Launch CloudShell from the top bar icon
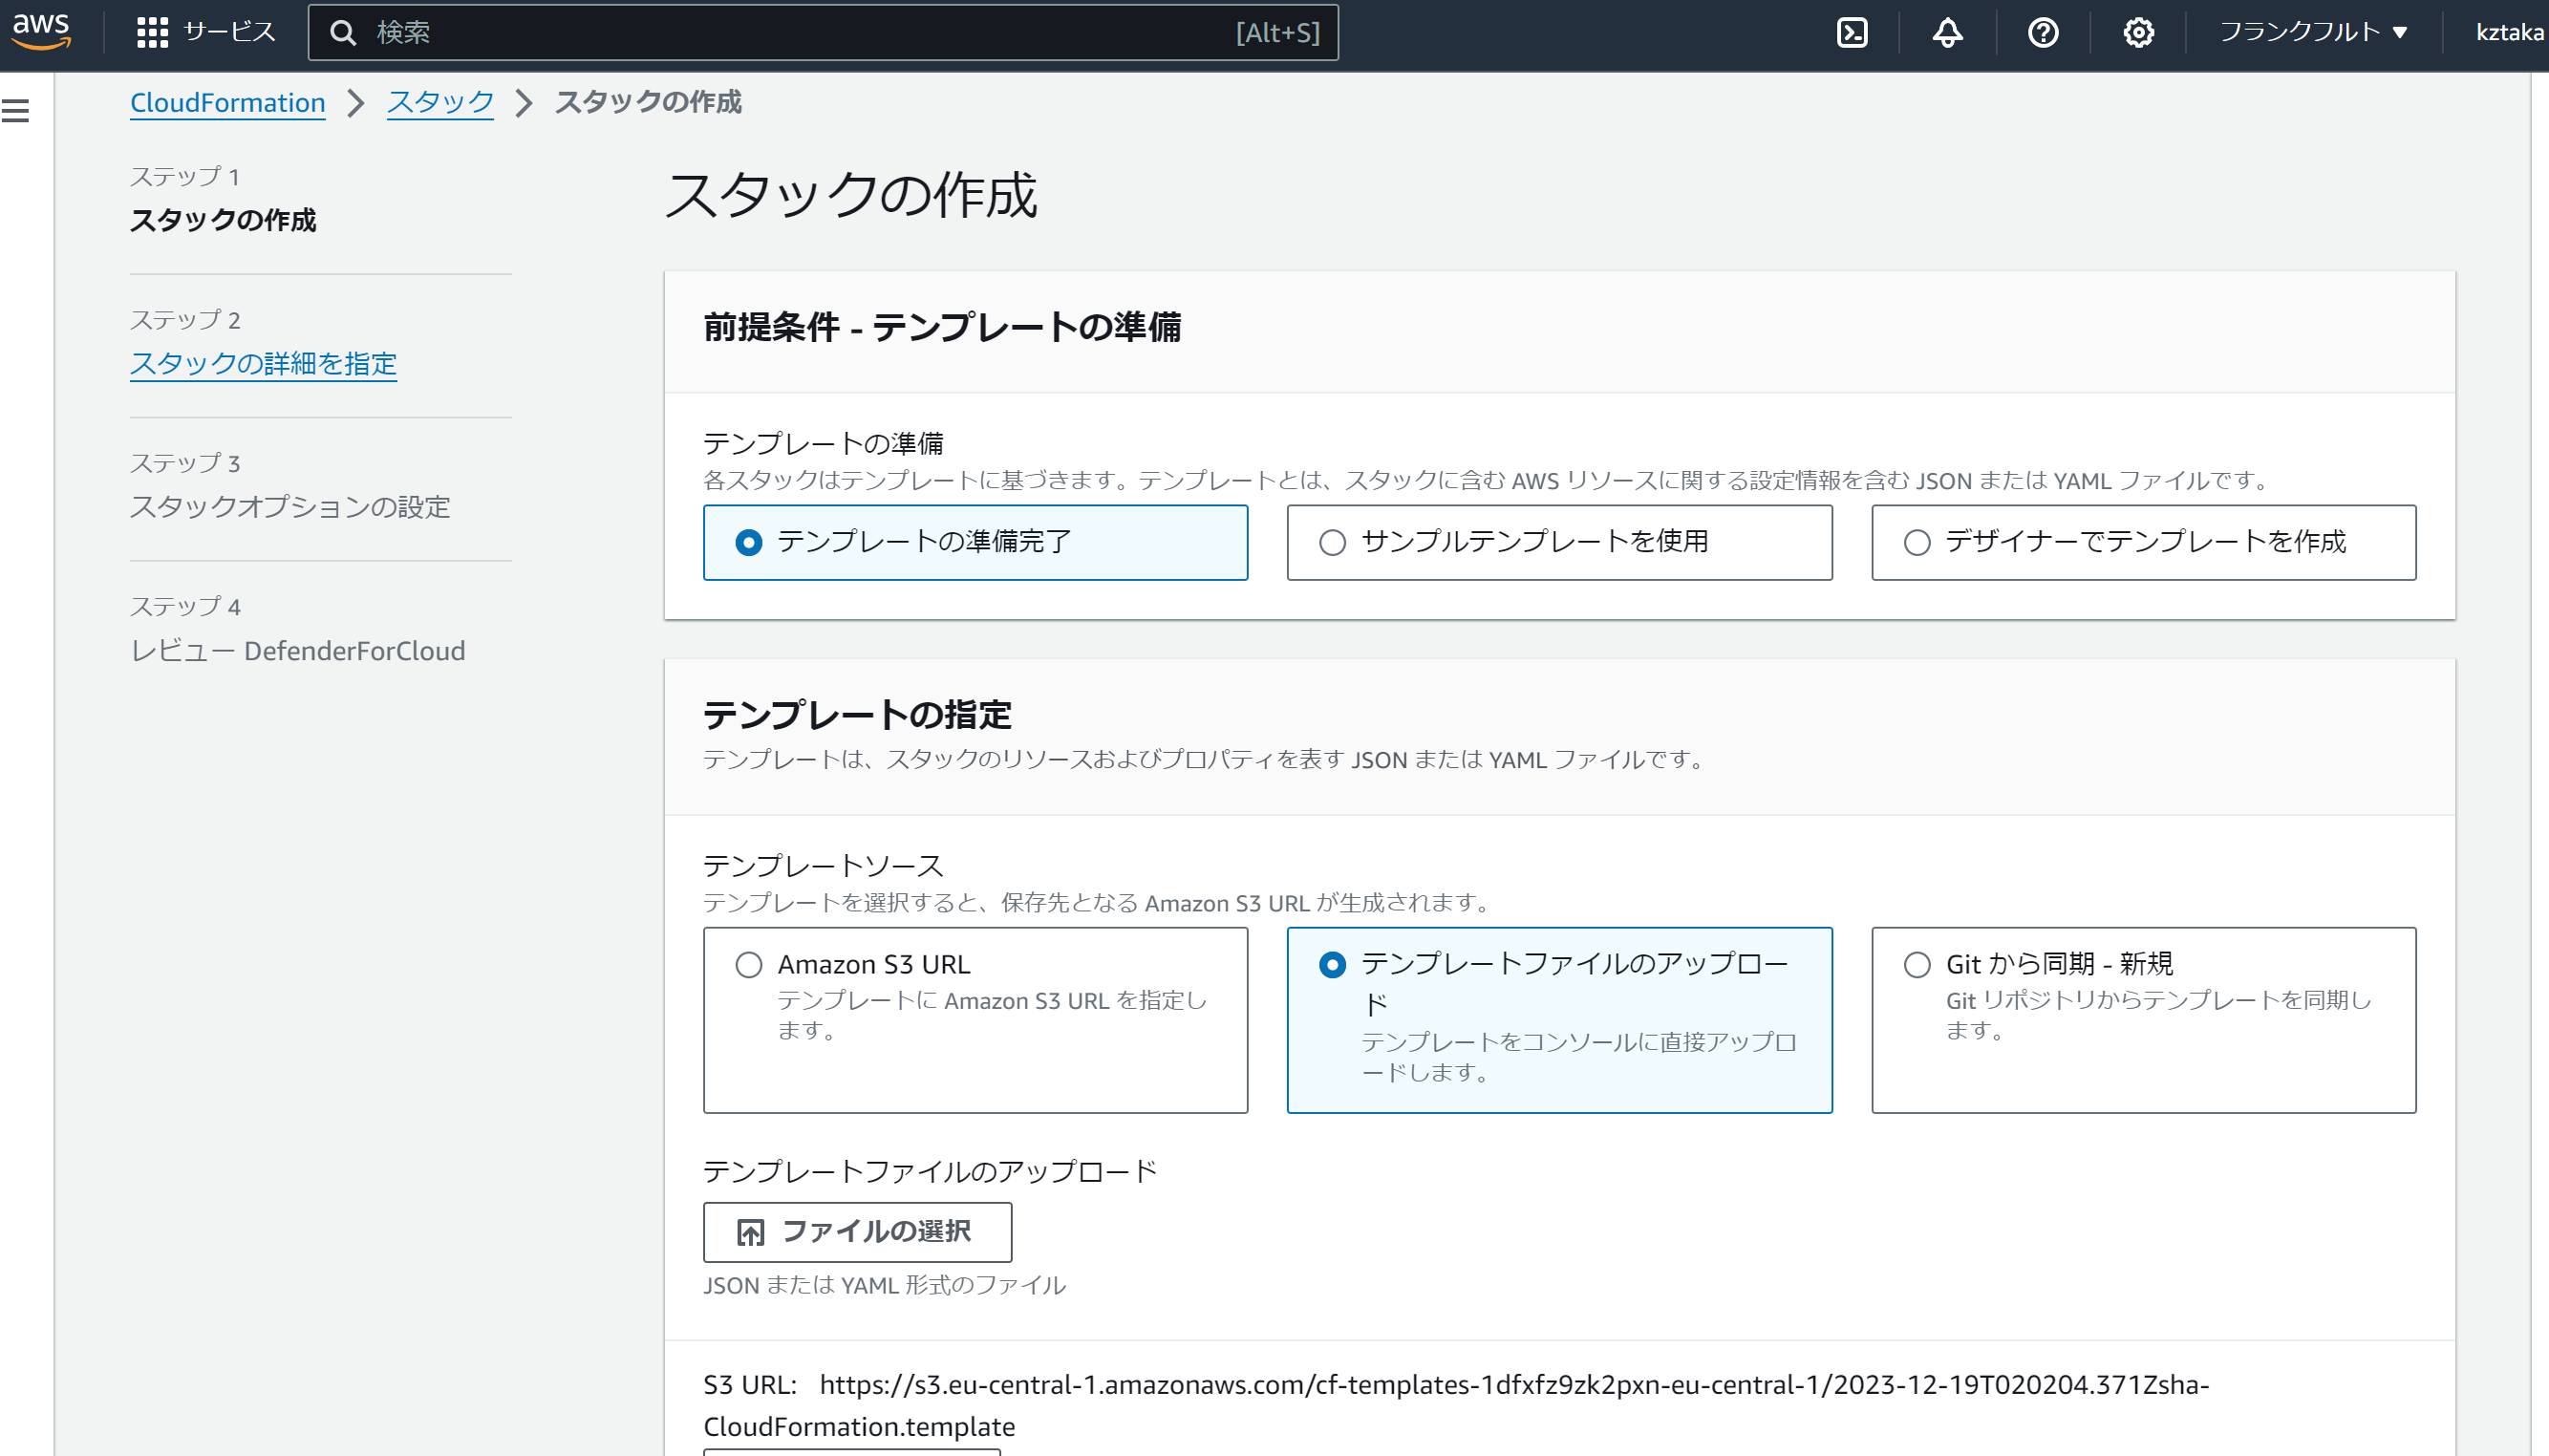 [x=1852, y=32]
